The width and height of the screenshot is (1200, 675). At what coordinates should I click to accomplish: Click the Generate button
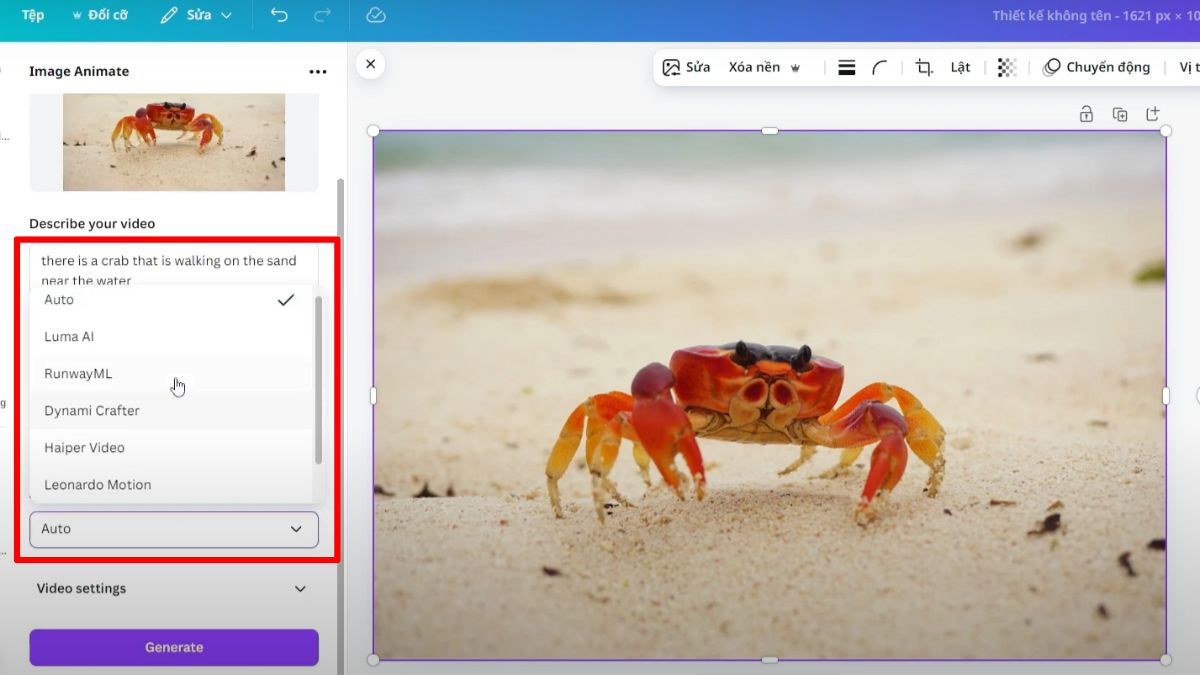coord(173,647)
